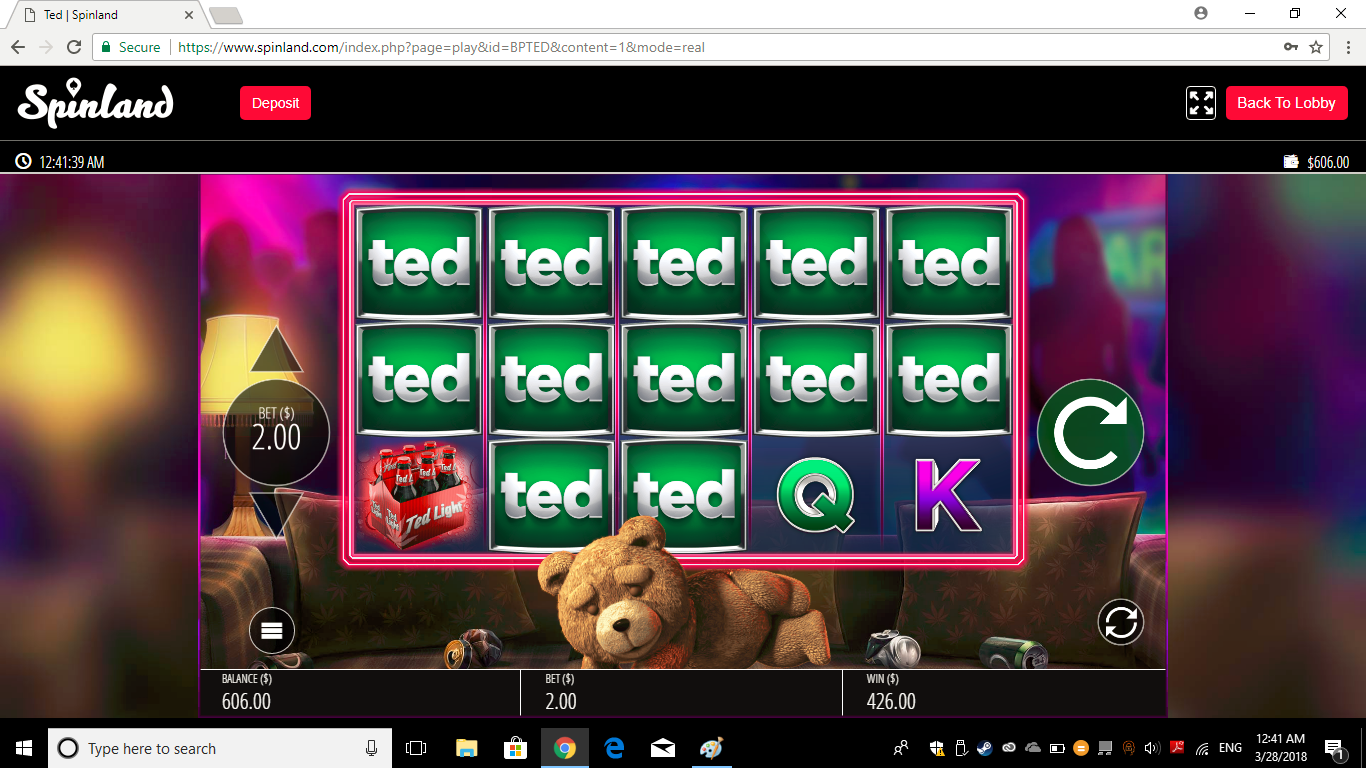Close the Ted | Spinland tab
The height and width of the screenshot is (768, 1366).
(x=189, y=15)
